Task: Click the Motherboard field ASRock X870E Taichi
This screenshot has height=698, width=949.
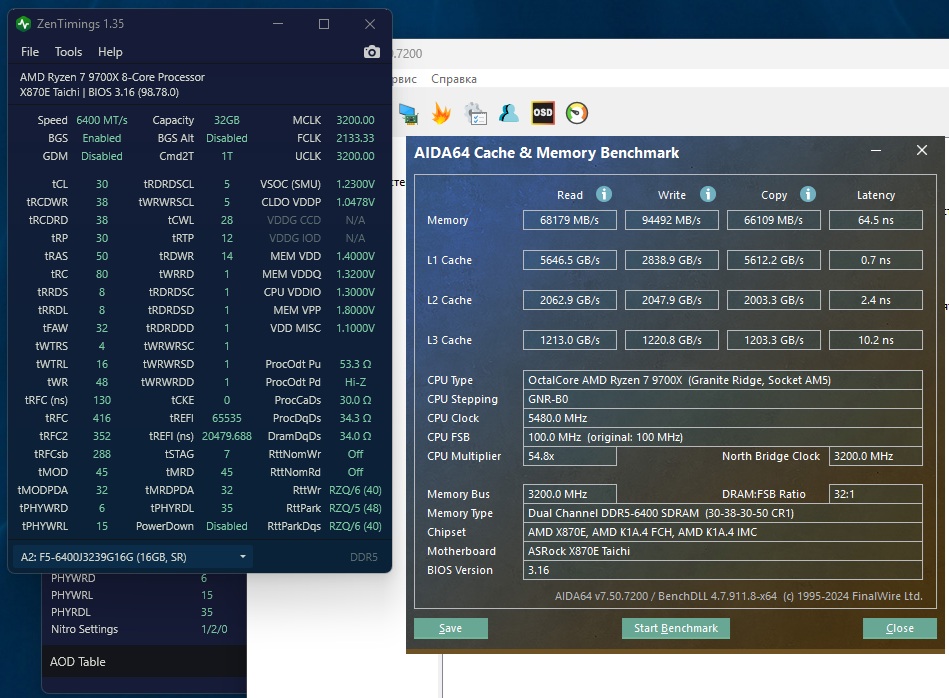Action: 723,551
